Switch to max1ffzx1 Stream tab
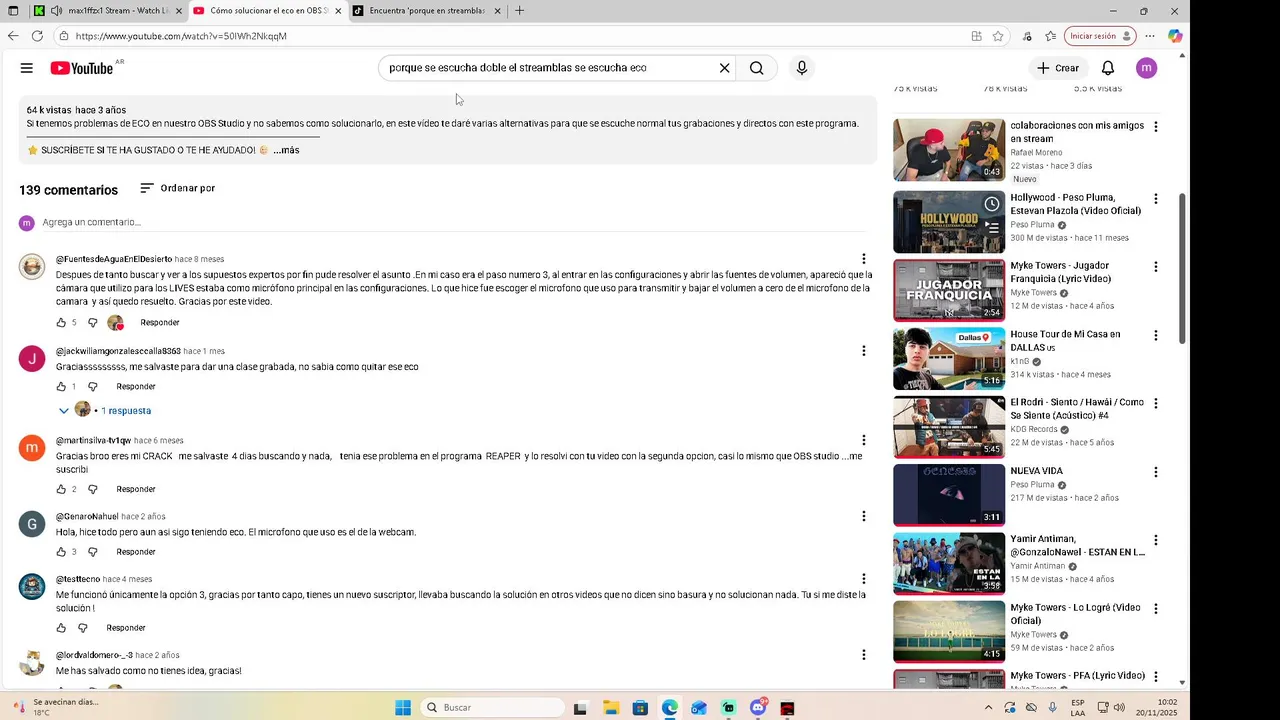The height and width of the screenshot is (720, 1280). 108,11
